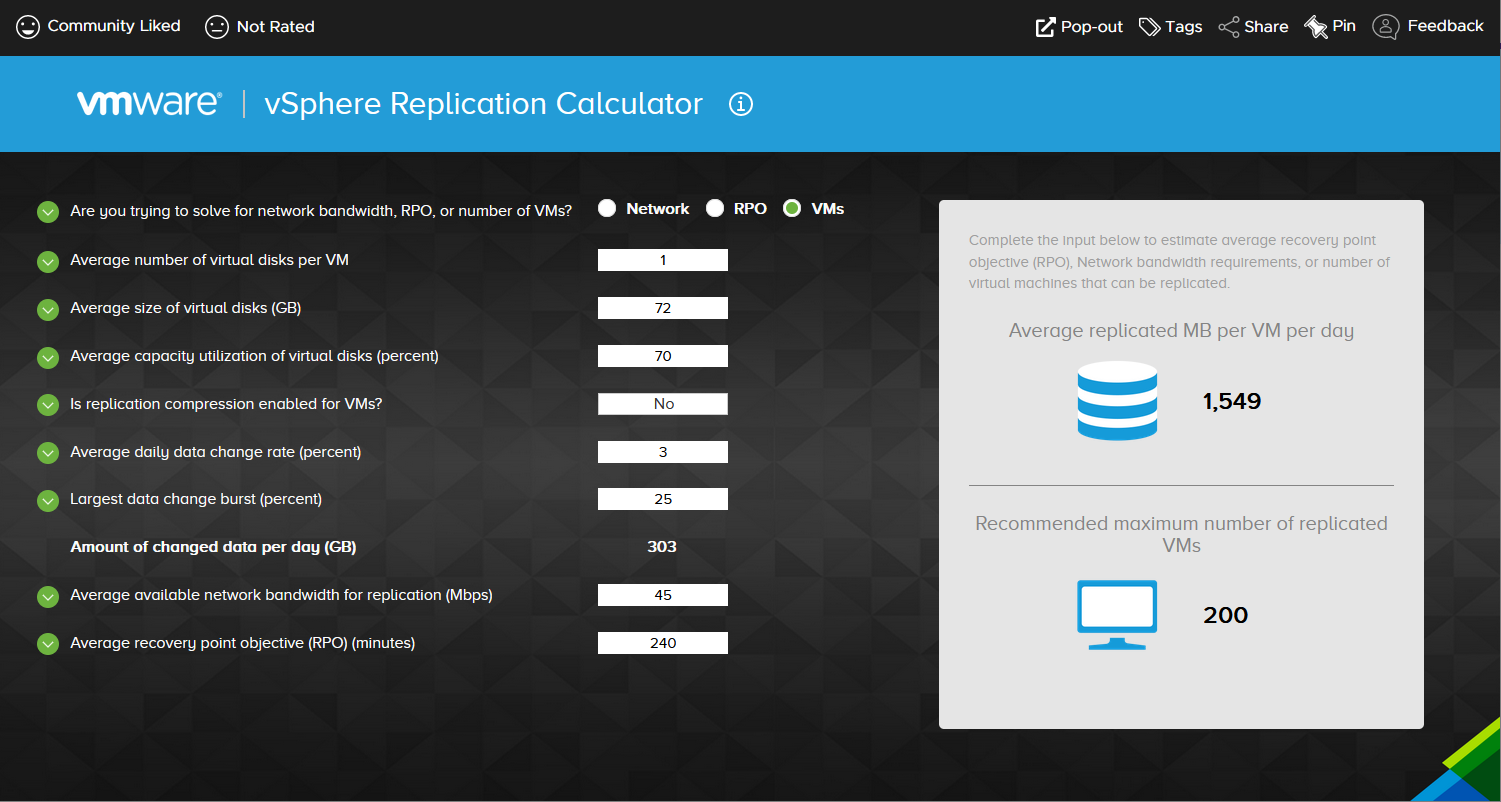Click the info icon beside vSphere Replication Calculator

tap(740, 104)
